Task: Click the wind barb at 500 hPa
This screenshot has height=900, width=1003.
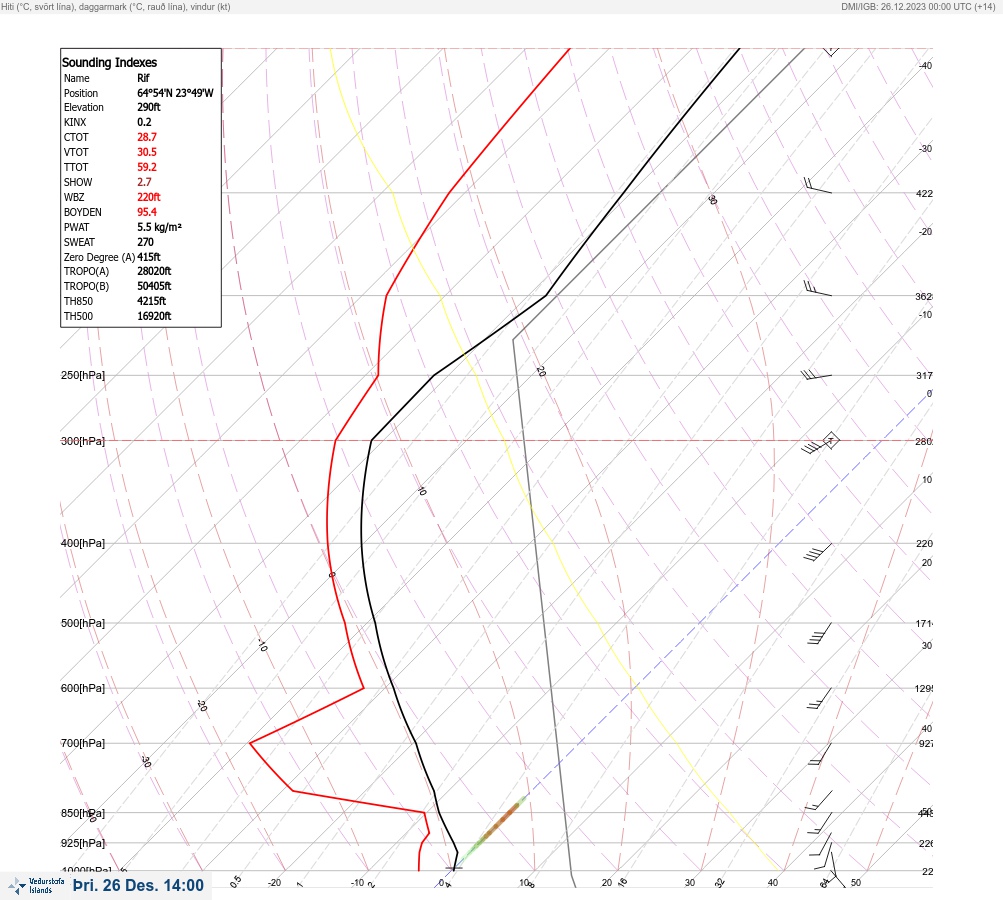Action: pos(819,633)
